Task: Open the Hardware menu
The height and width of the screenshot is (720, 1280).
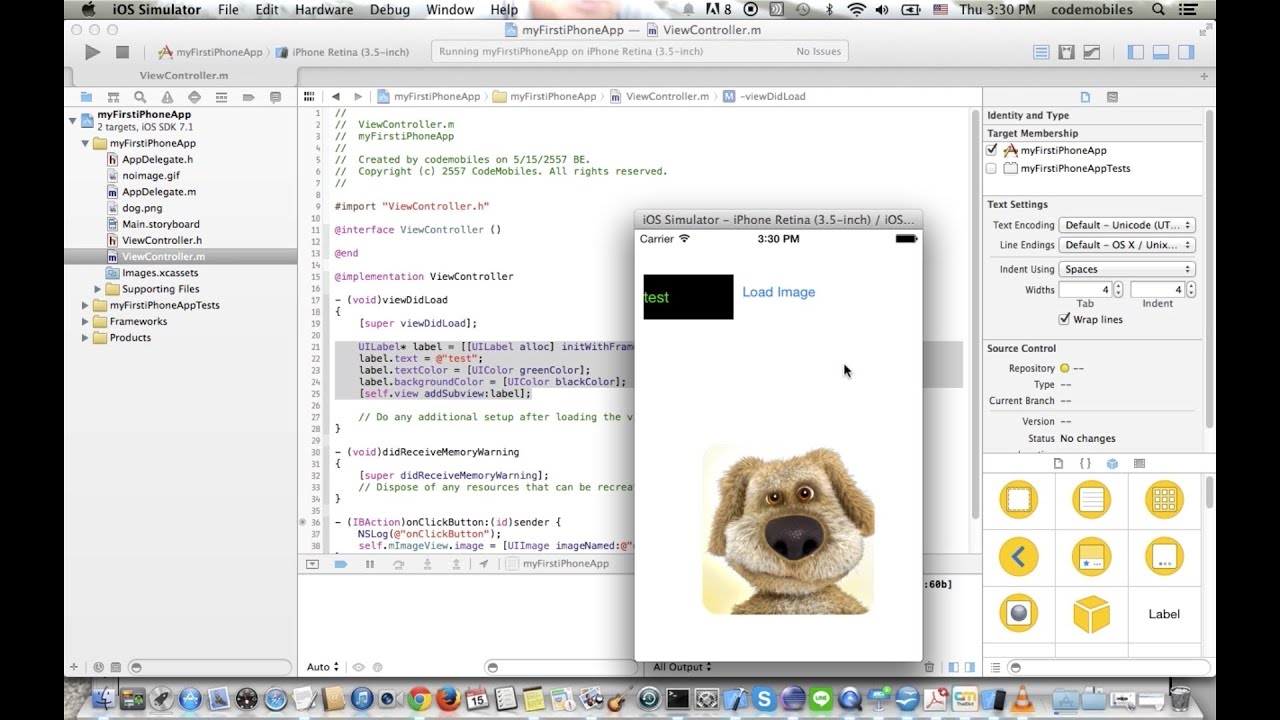Action: (324, 10)
